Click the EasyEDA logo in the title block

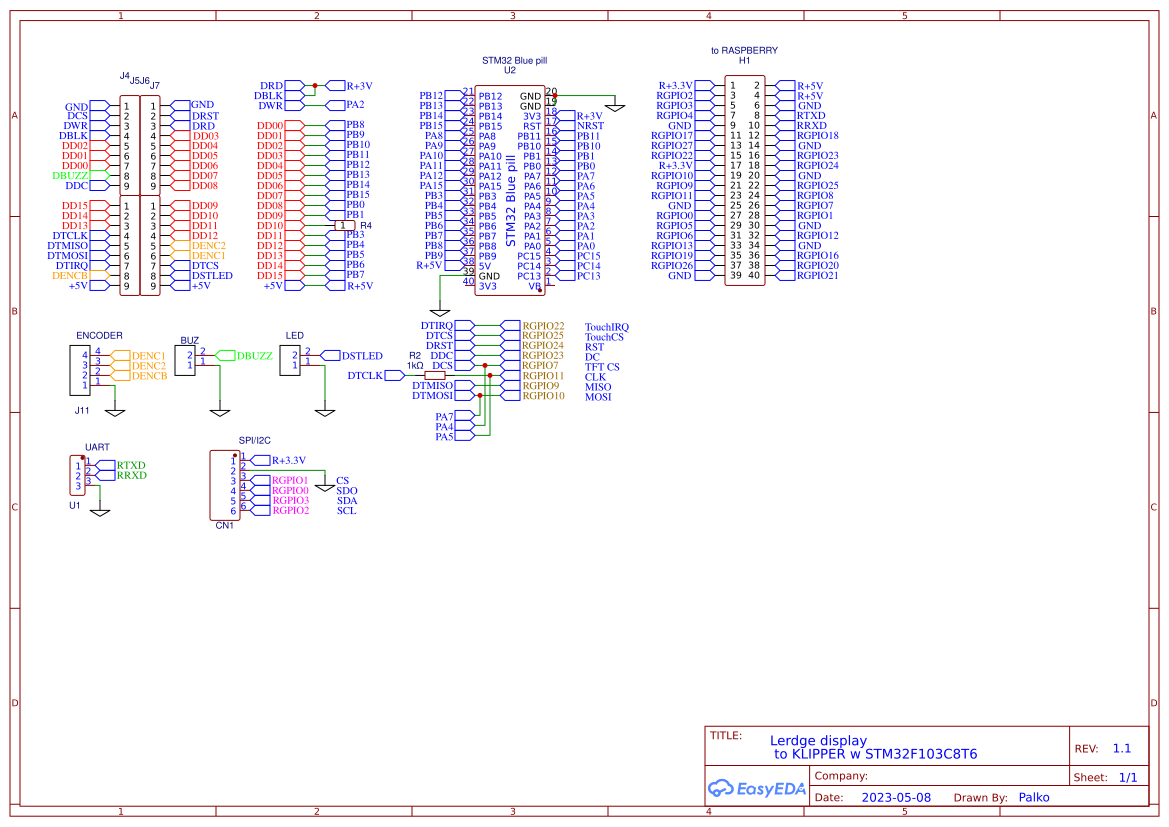755,789
